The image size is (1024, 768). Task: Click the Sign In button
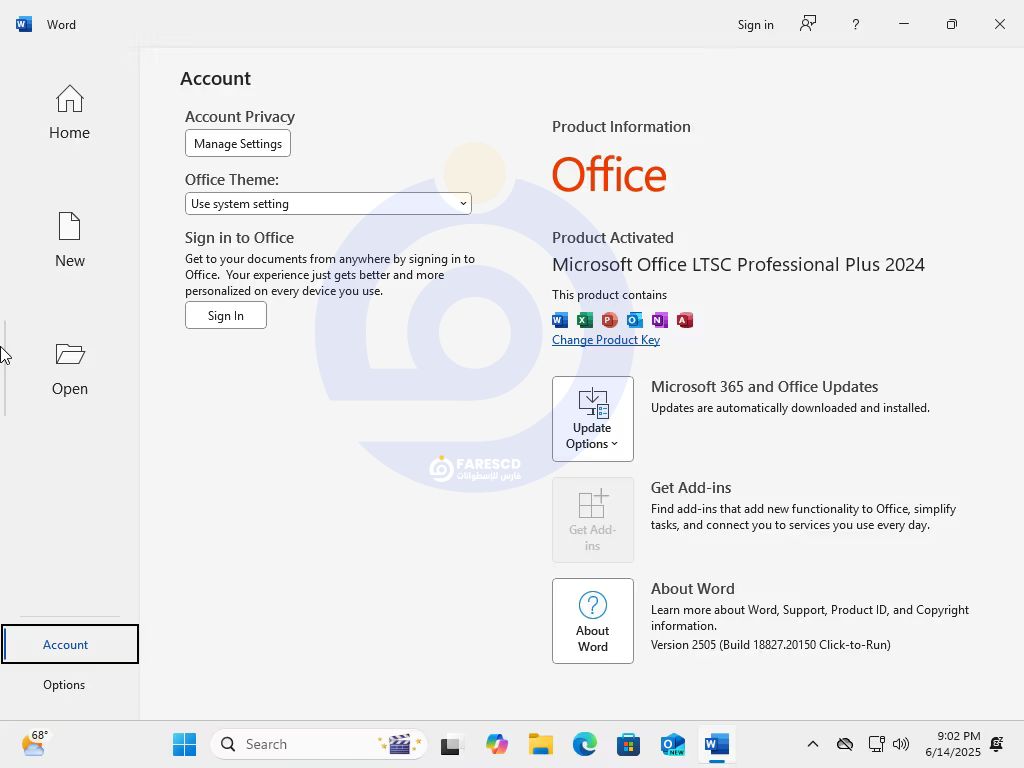point(226,315)
